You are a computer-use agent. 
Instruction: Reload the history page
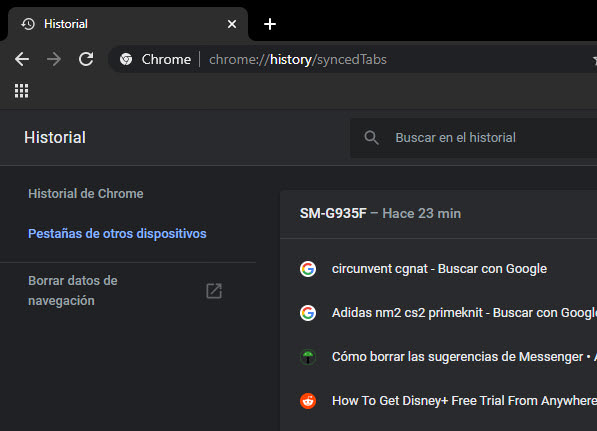coord(86,59)
